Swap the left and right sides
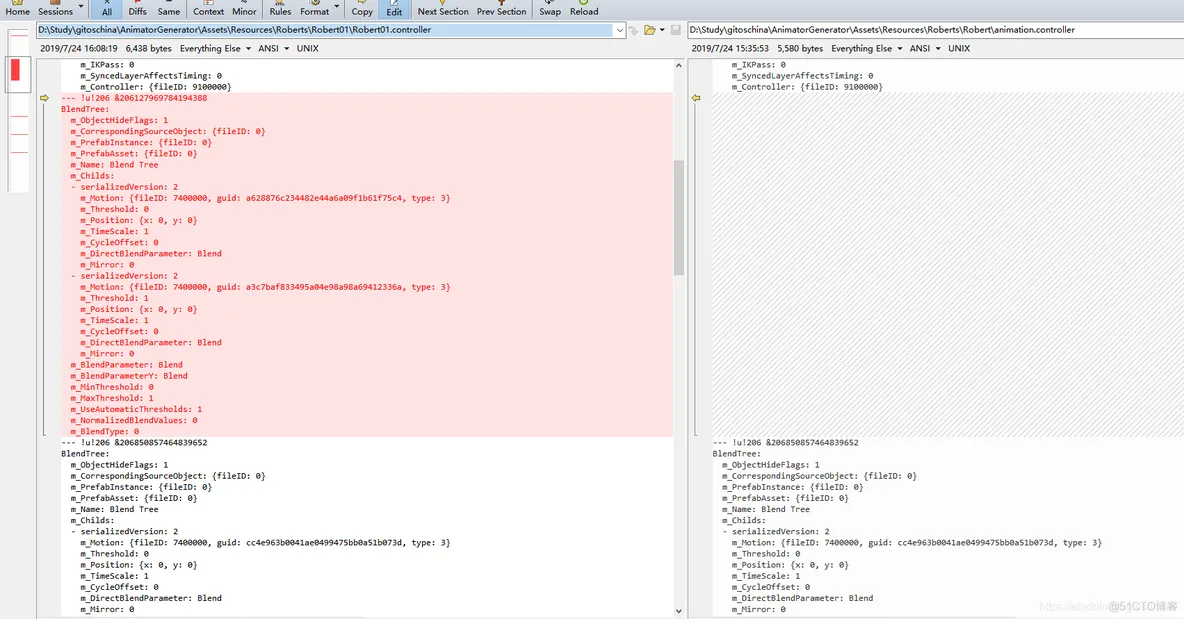Image resolution: width=1184 pixels, height=619 pixels. [550, 9]
